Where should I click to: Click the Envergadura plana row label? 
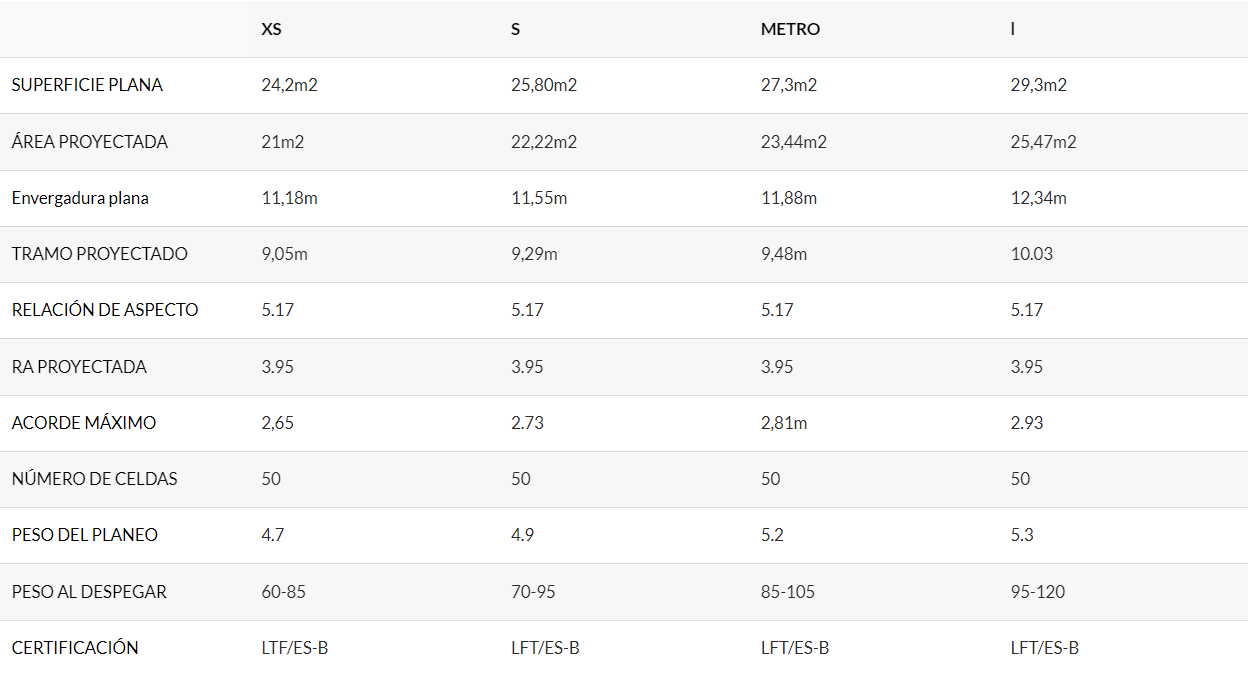80,198
